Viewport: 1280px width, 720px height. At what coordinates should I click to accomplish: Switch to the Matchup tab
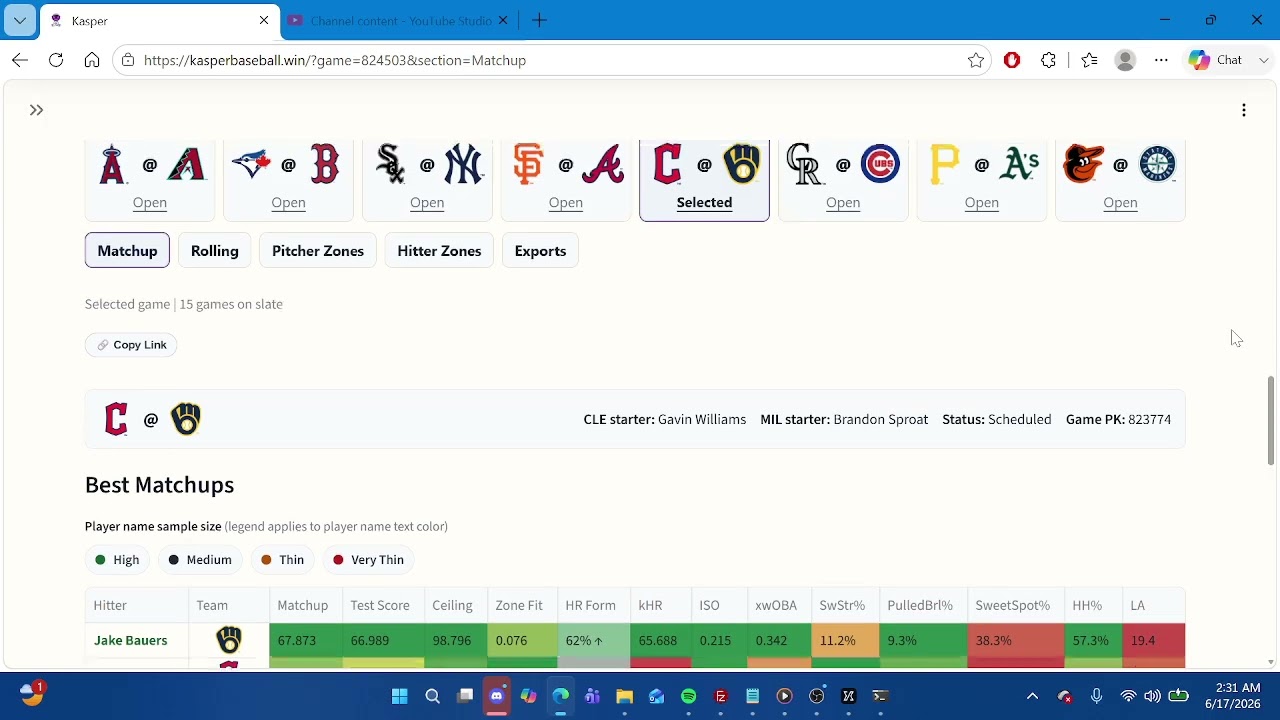[x=127, y=251]
